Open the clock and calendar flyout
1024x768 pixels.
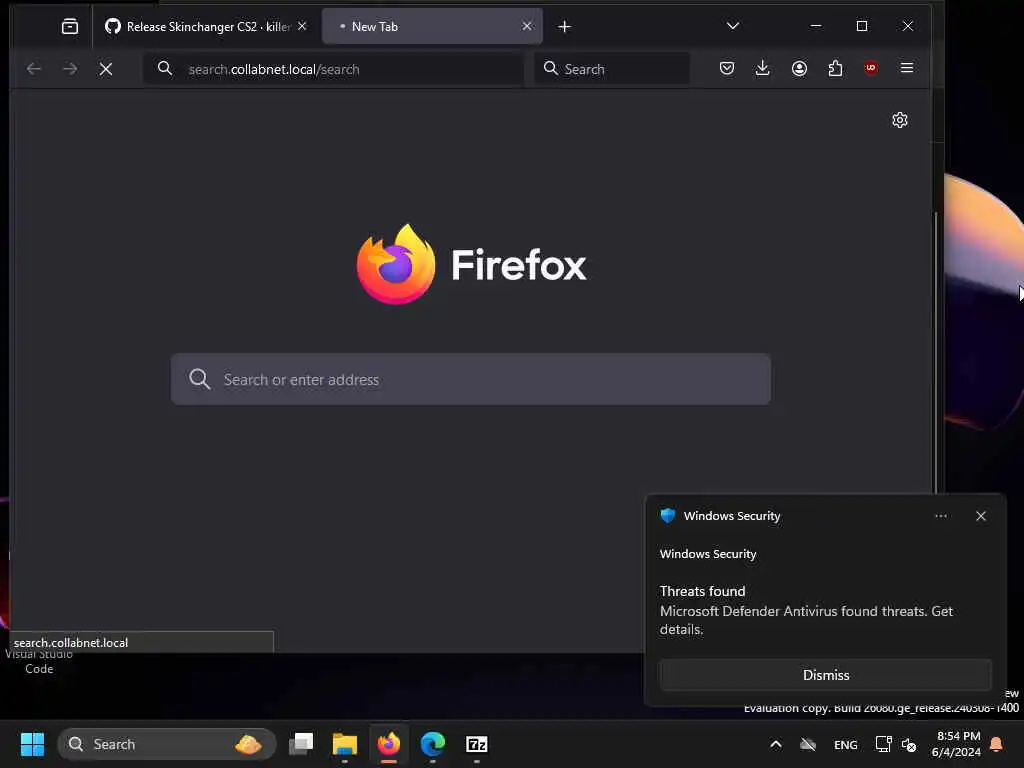(957, 744)
